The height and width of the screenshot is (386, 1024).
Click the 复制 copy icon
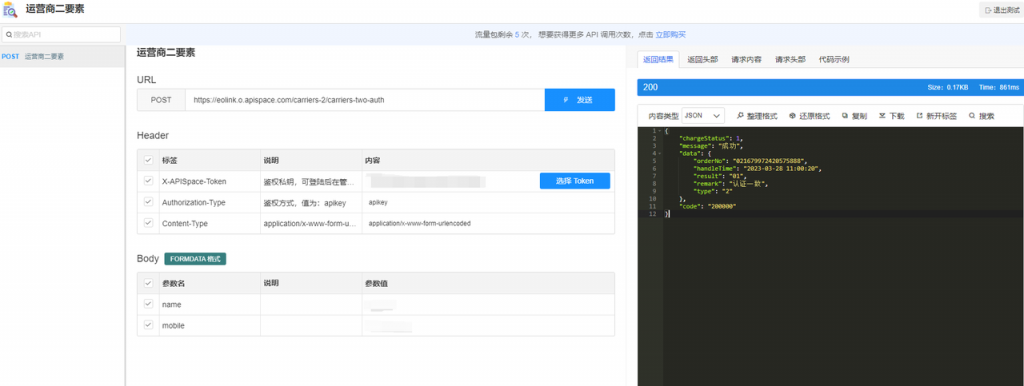tap(844, 116)
